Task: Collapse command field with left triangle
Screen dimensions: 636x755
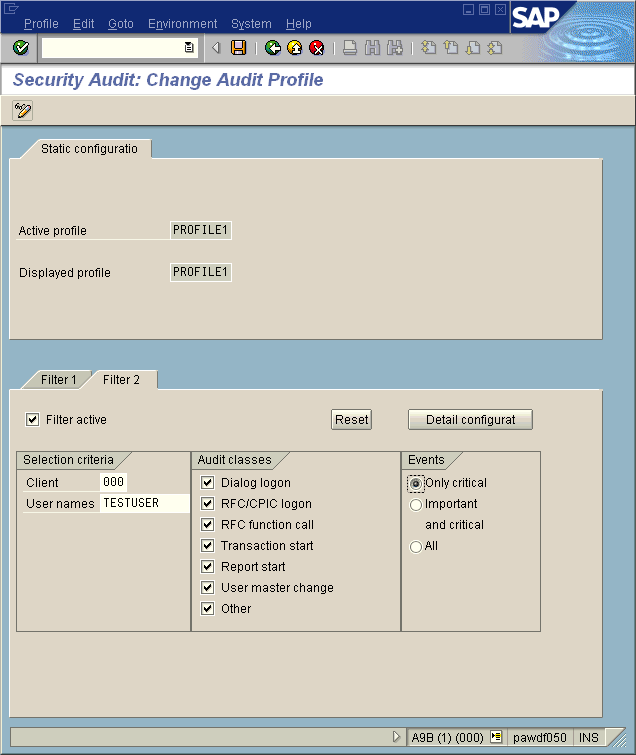Action: click(216, 48)
